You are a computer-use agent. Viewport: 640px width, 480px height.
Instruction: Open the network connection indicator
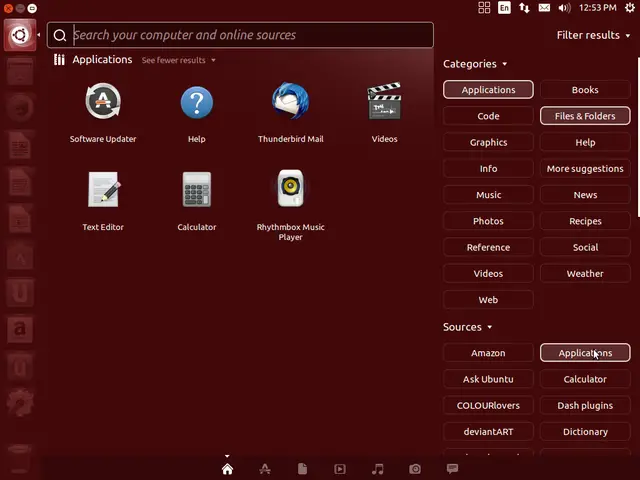[524, 8]
